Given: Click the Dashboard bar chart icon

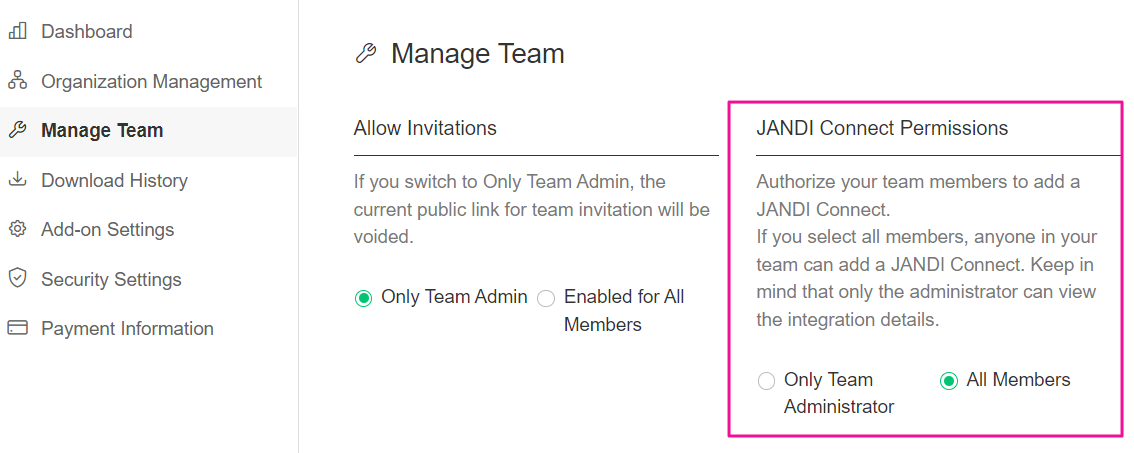Looking at the screenshot, I should (x=17, y=31).
